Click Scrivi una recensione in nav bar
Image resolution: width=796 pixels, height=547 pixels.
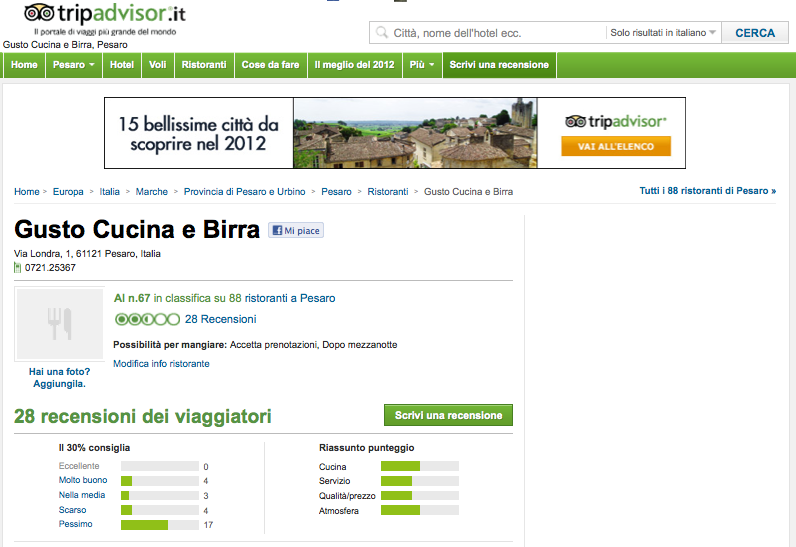[x=500, y=65]
